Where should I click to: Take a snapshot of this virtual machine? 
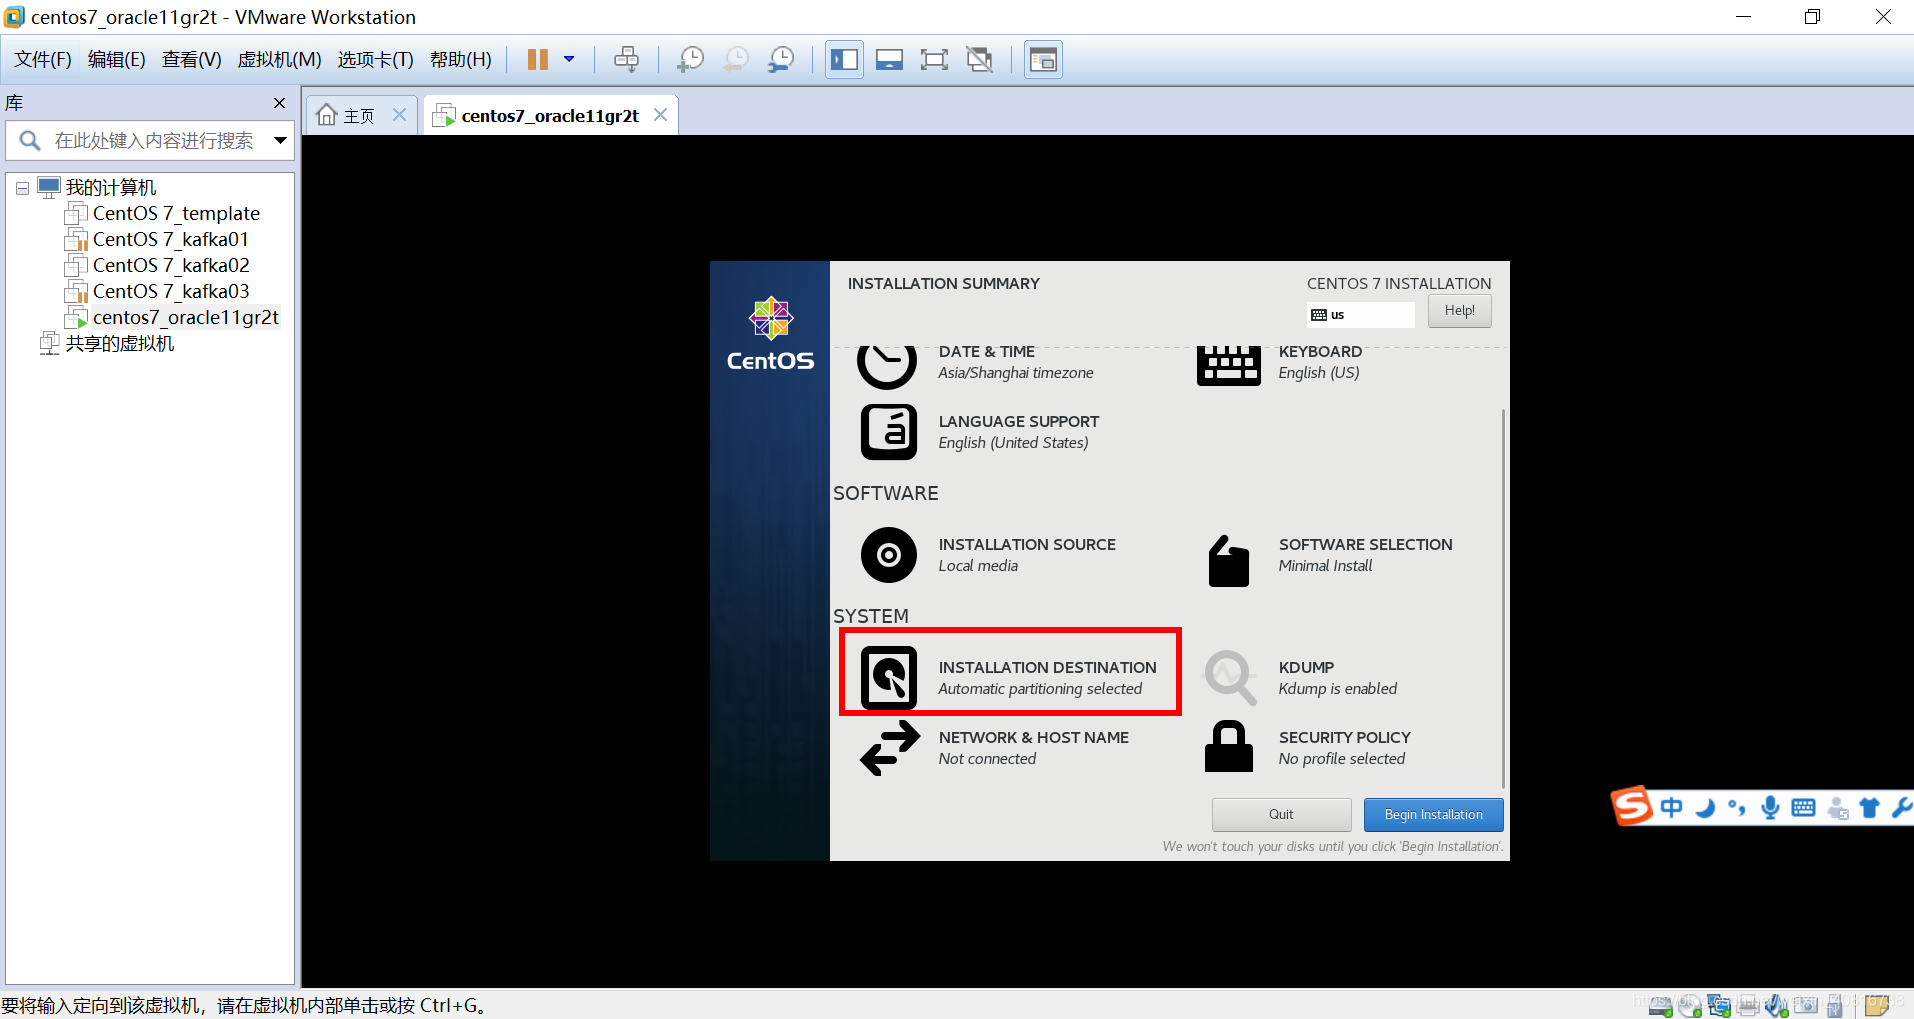[690, 60]
